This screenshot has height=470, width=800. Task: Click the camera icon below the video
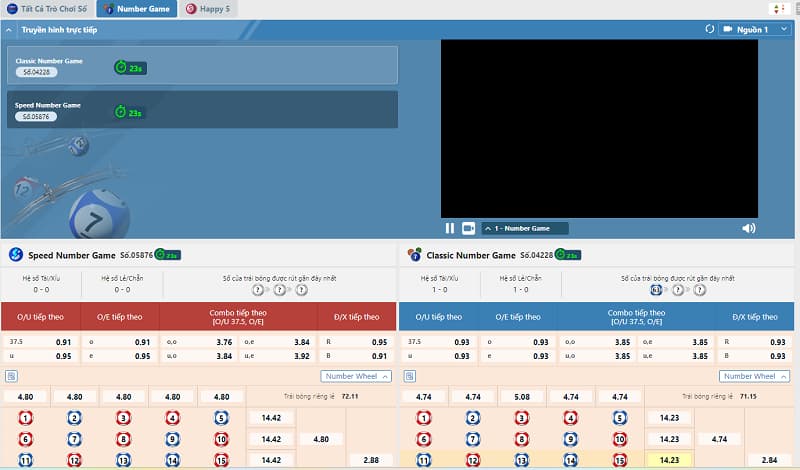(468, 228)
